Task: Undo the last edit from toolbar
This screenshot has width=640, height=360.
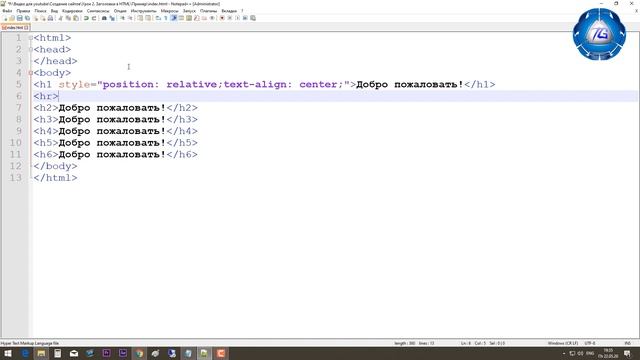Action: point(86,18)
